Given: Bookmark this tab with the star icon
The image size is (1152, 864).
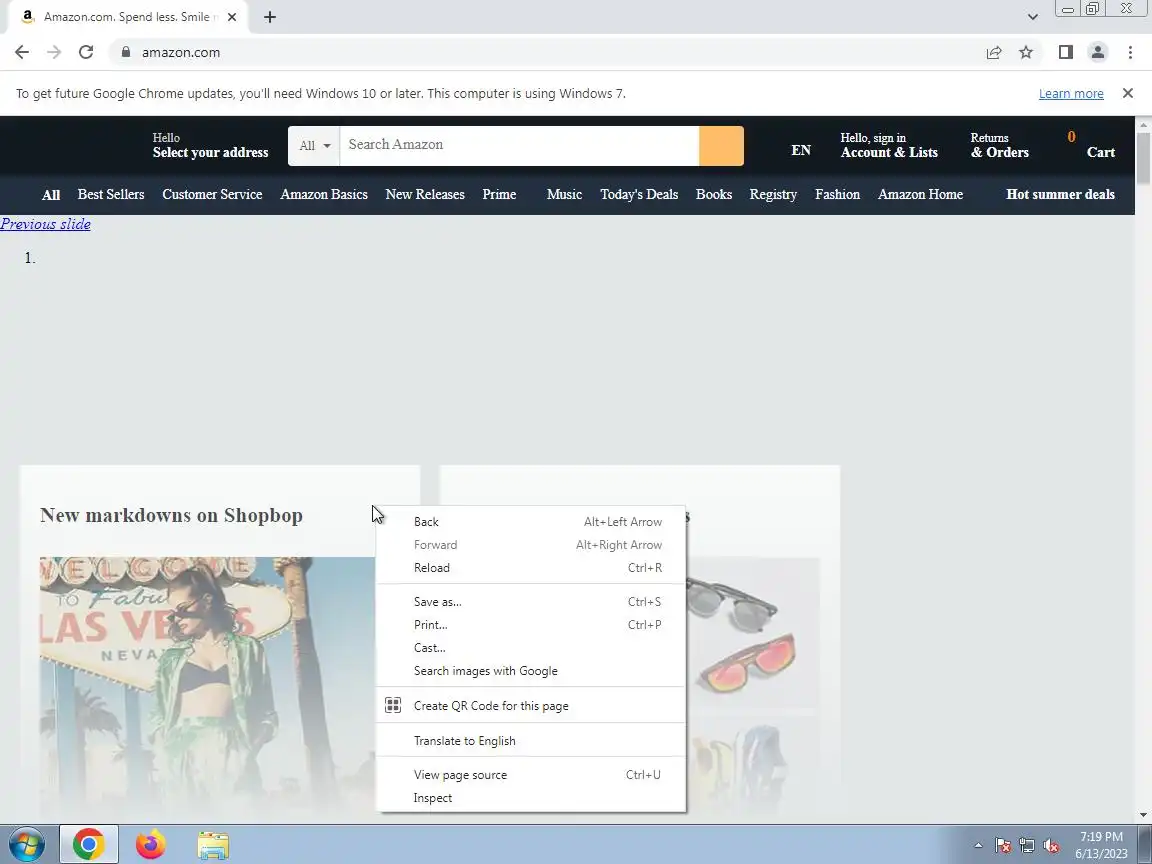Looking at the screenshot, I should (1026, 52).
